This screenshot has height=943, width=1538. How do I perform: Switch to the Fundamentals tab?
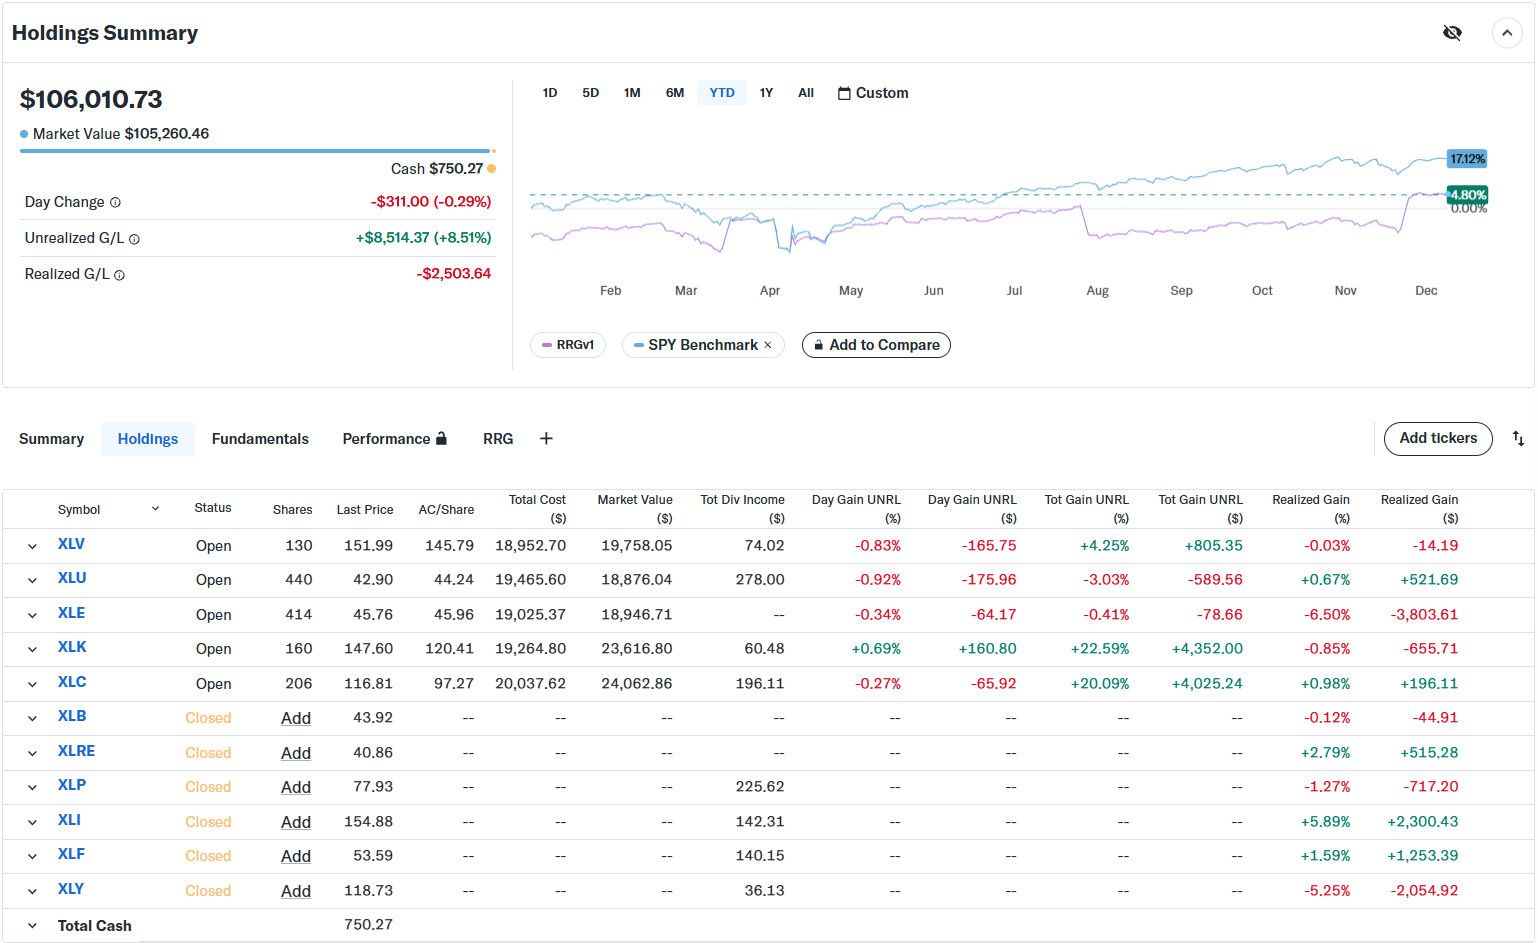(260, 439)
